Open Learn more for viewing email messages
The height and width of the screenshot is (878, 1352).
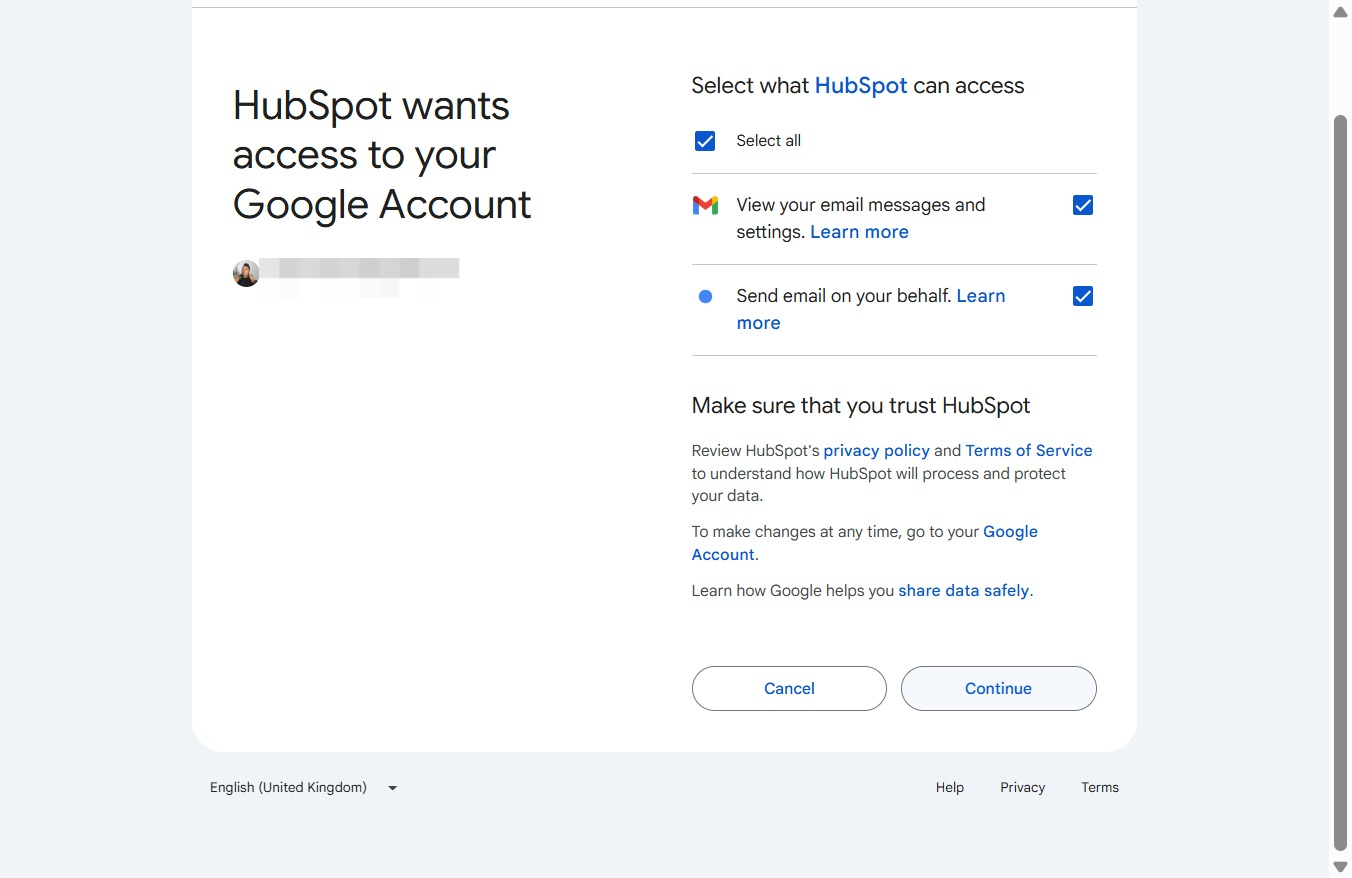click(x=859, y=232)
